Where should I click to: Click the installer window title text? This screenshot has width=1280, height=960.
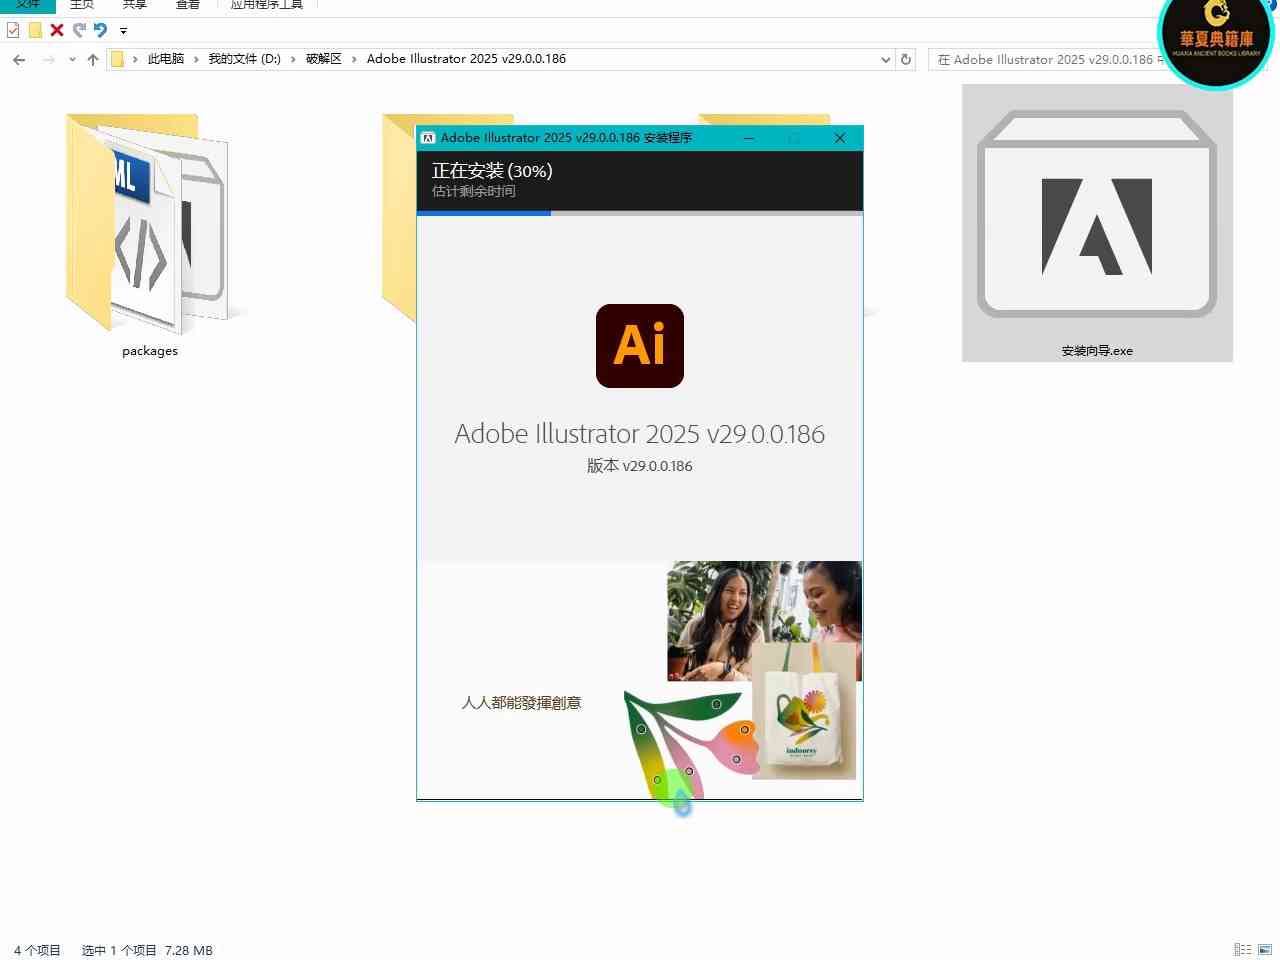[x=566, y=138]
